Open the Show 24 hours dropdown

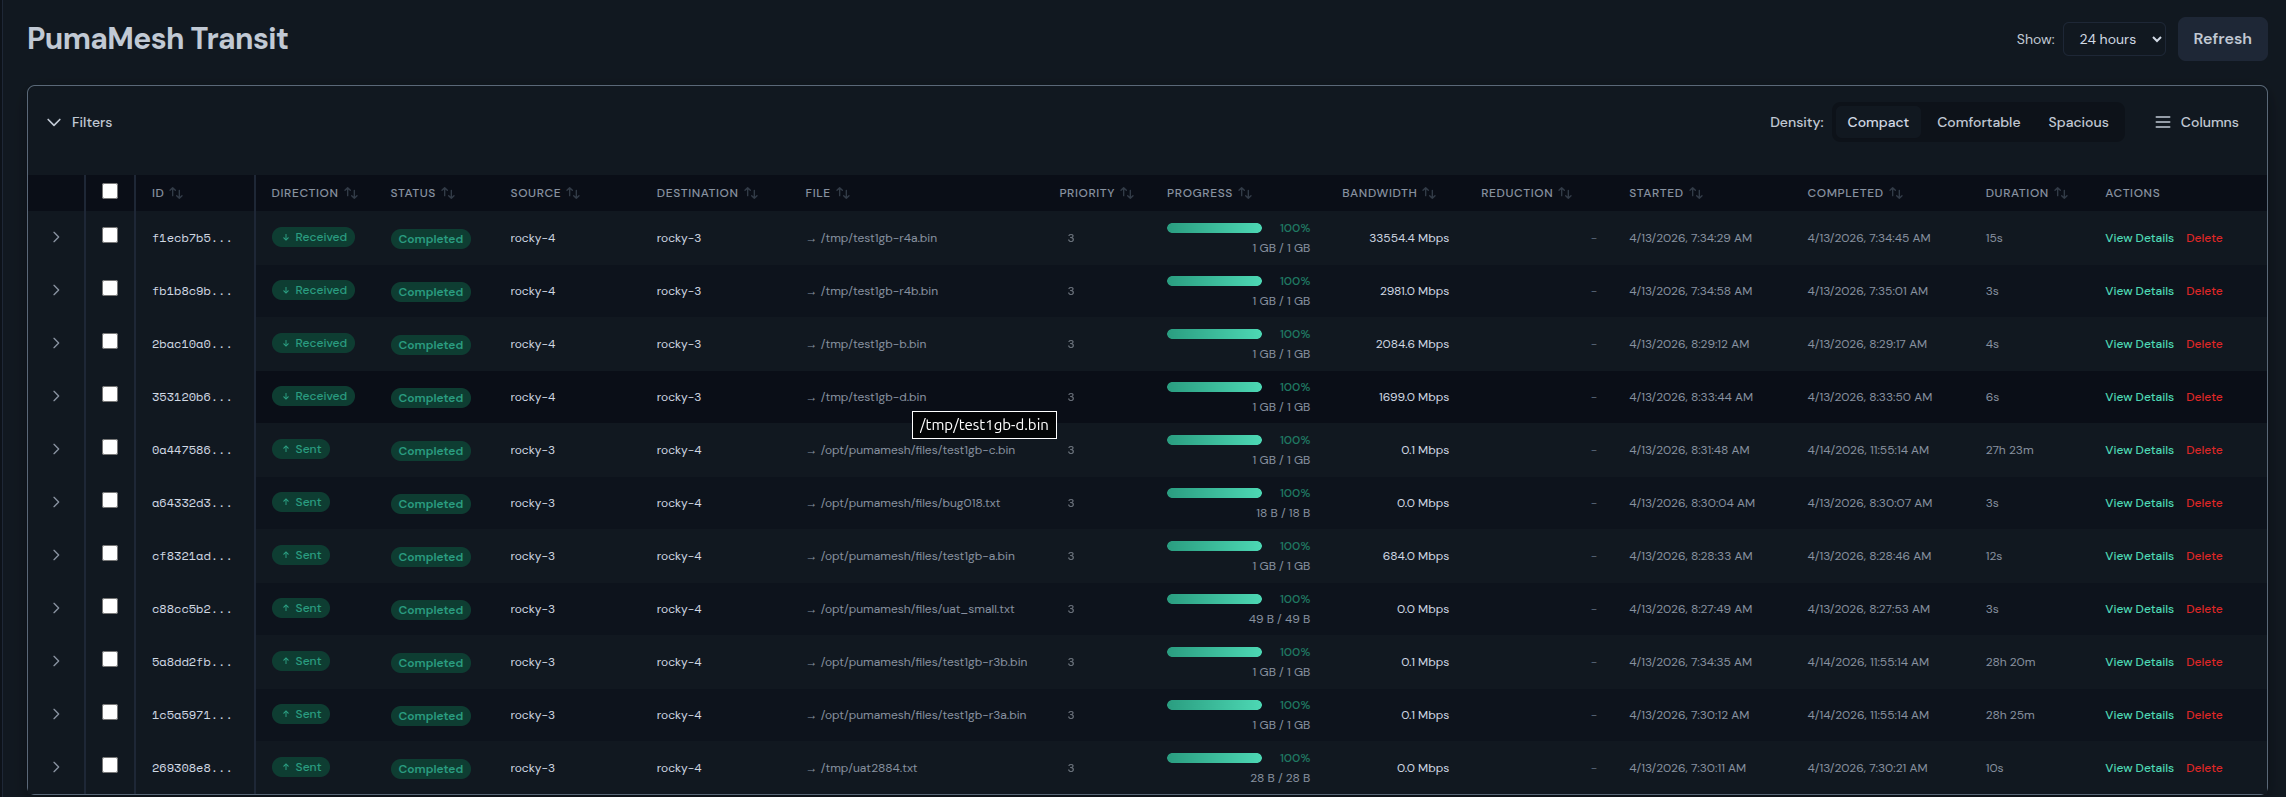pyautogui.click(x=2114, y=39)
